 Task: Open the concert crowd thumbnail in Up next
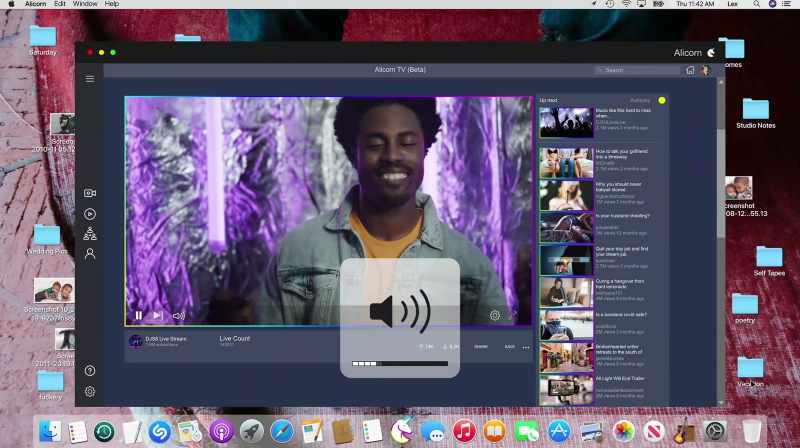[x=566, y=122]
